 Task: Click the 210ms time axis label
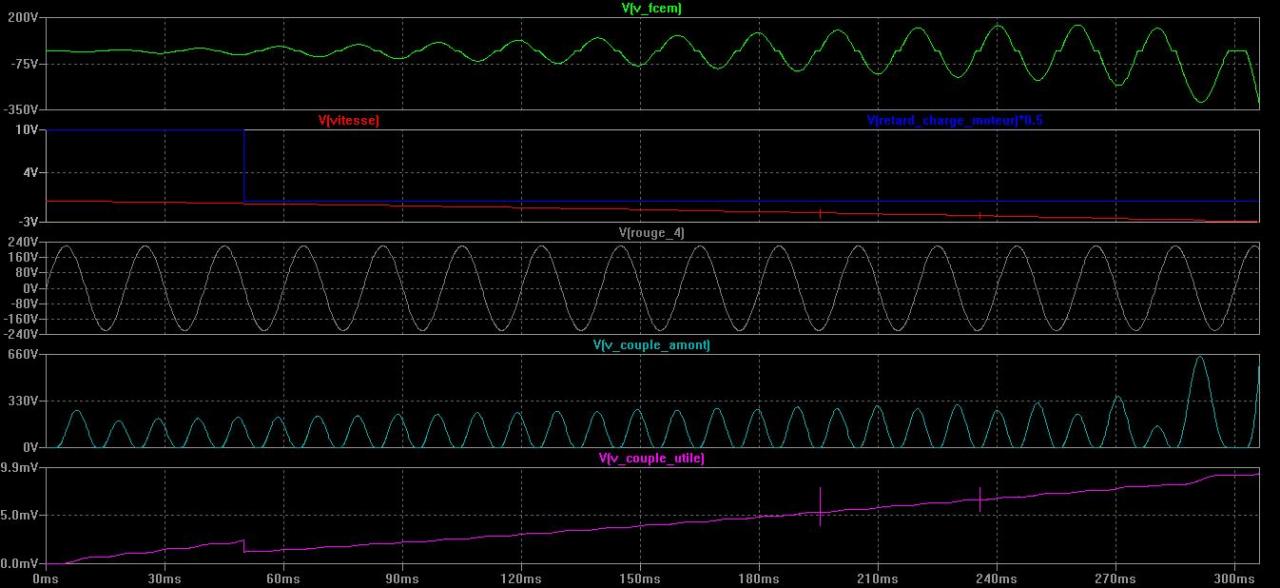(878, 579)
